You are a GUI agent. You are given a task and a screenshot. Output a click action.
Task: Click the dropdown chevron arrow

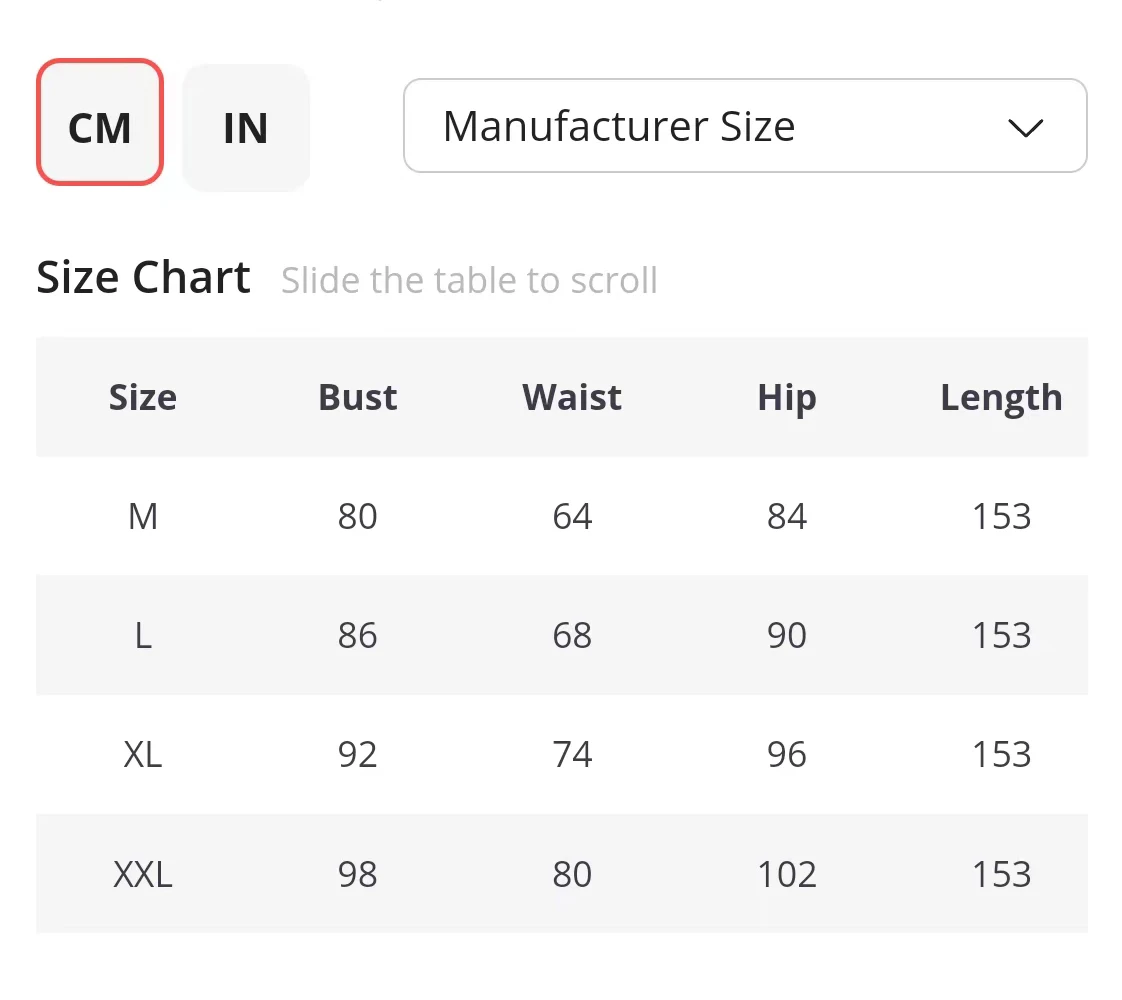[x=1026, y=128]
